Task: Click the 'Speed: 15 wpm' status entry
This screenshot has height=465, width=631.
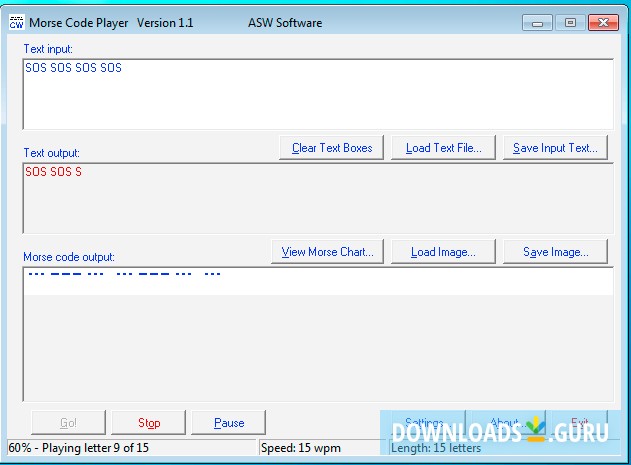Action: pyautogui.click(x=301, y=448)
